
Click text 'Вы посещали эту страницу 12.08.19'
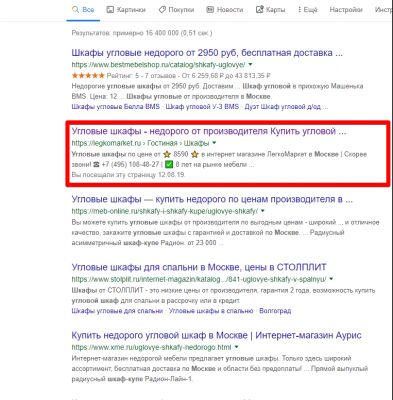128,175
